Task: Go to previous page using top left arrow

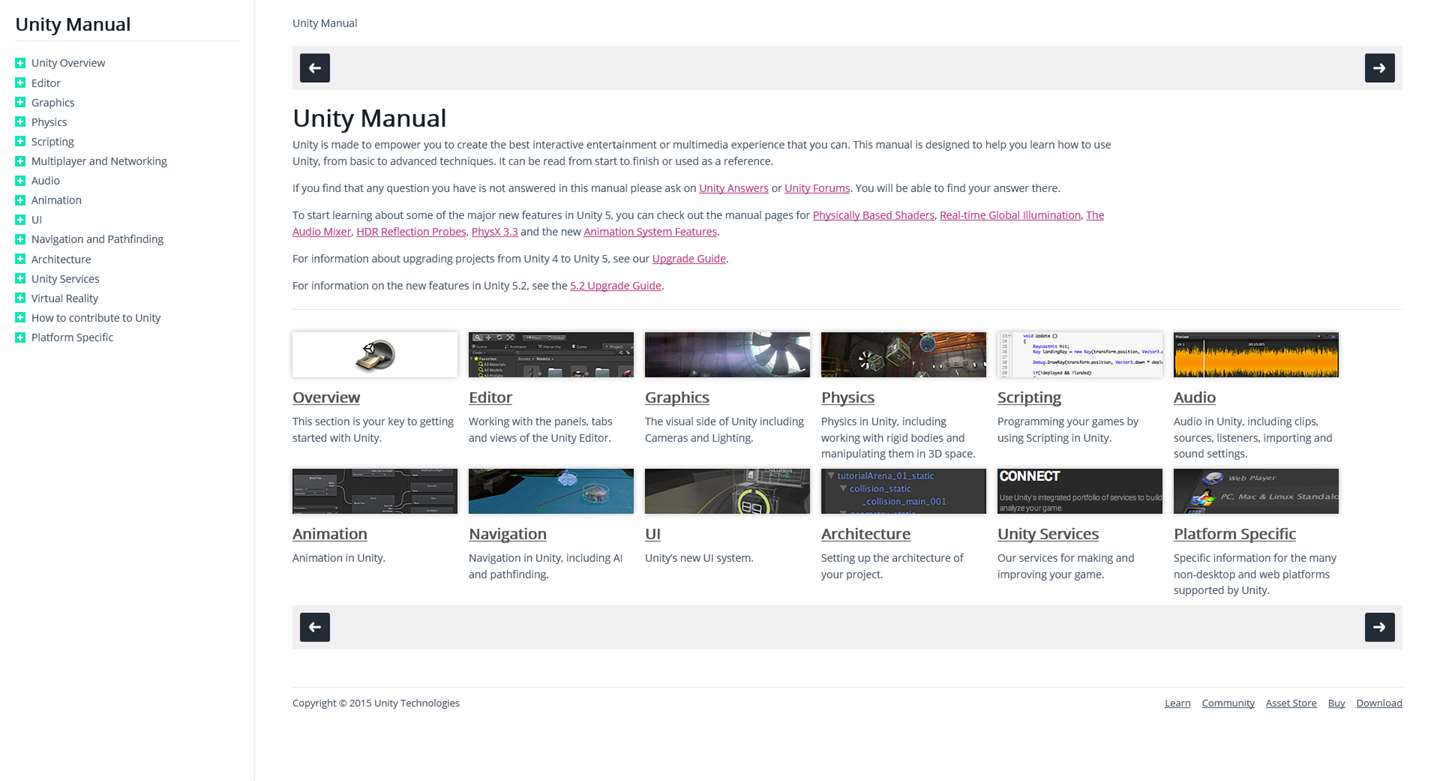Action: pyautogui.click(x=315, y=68)
